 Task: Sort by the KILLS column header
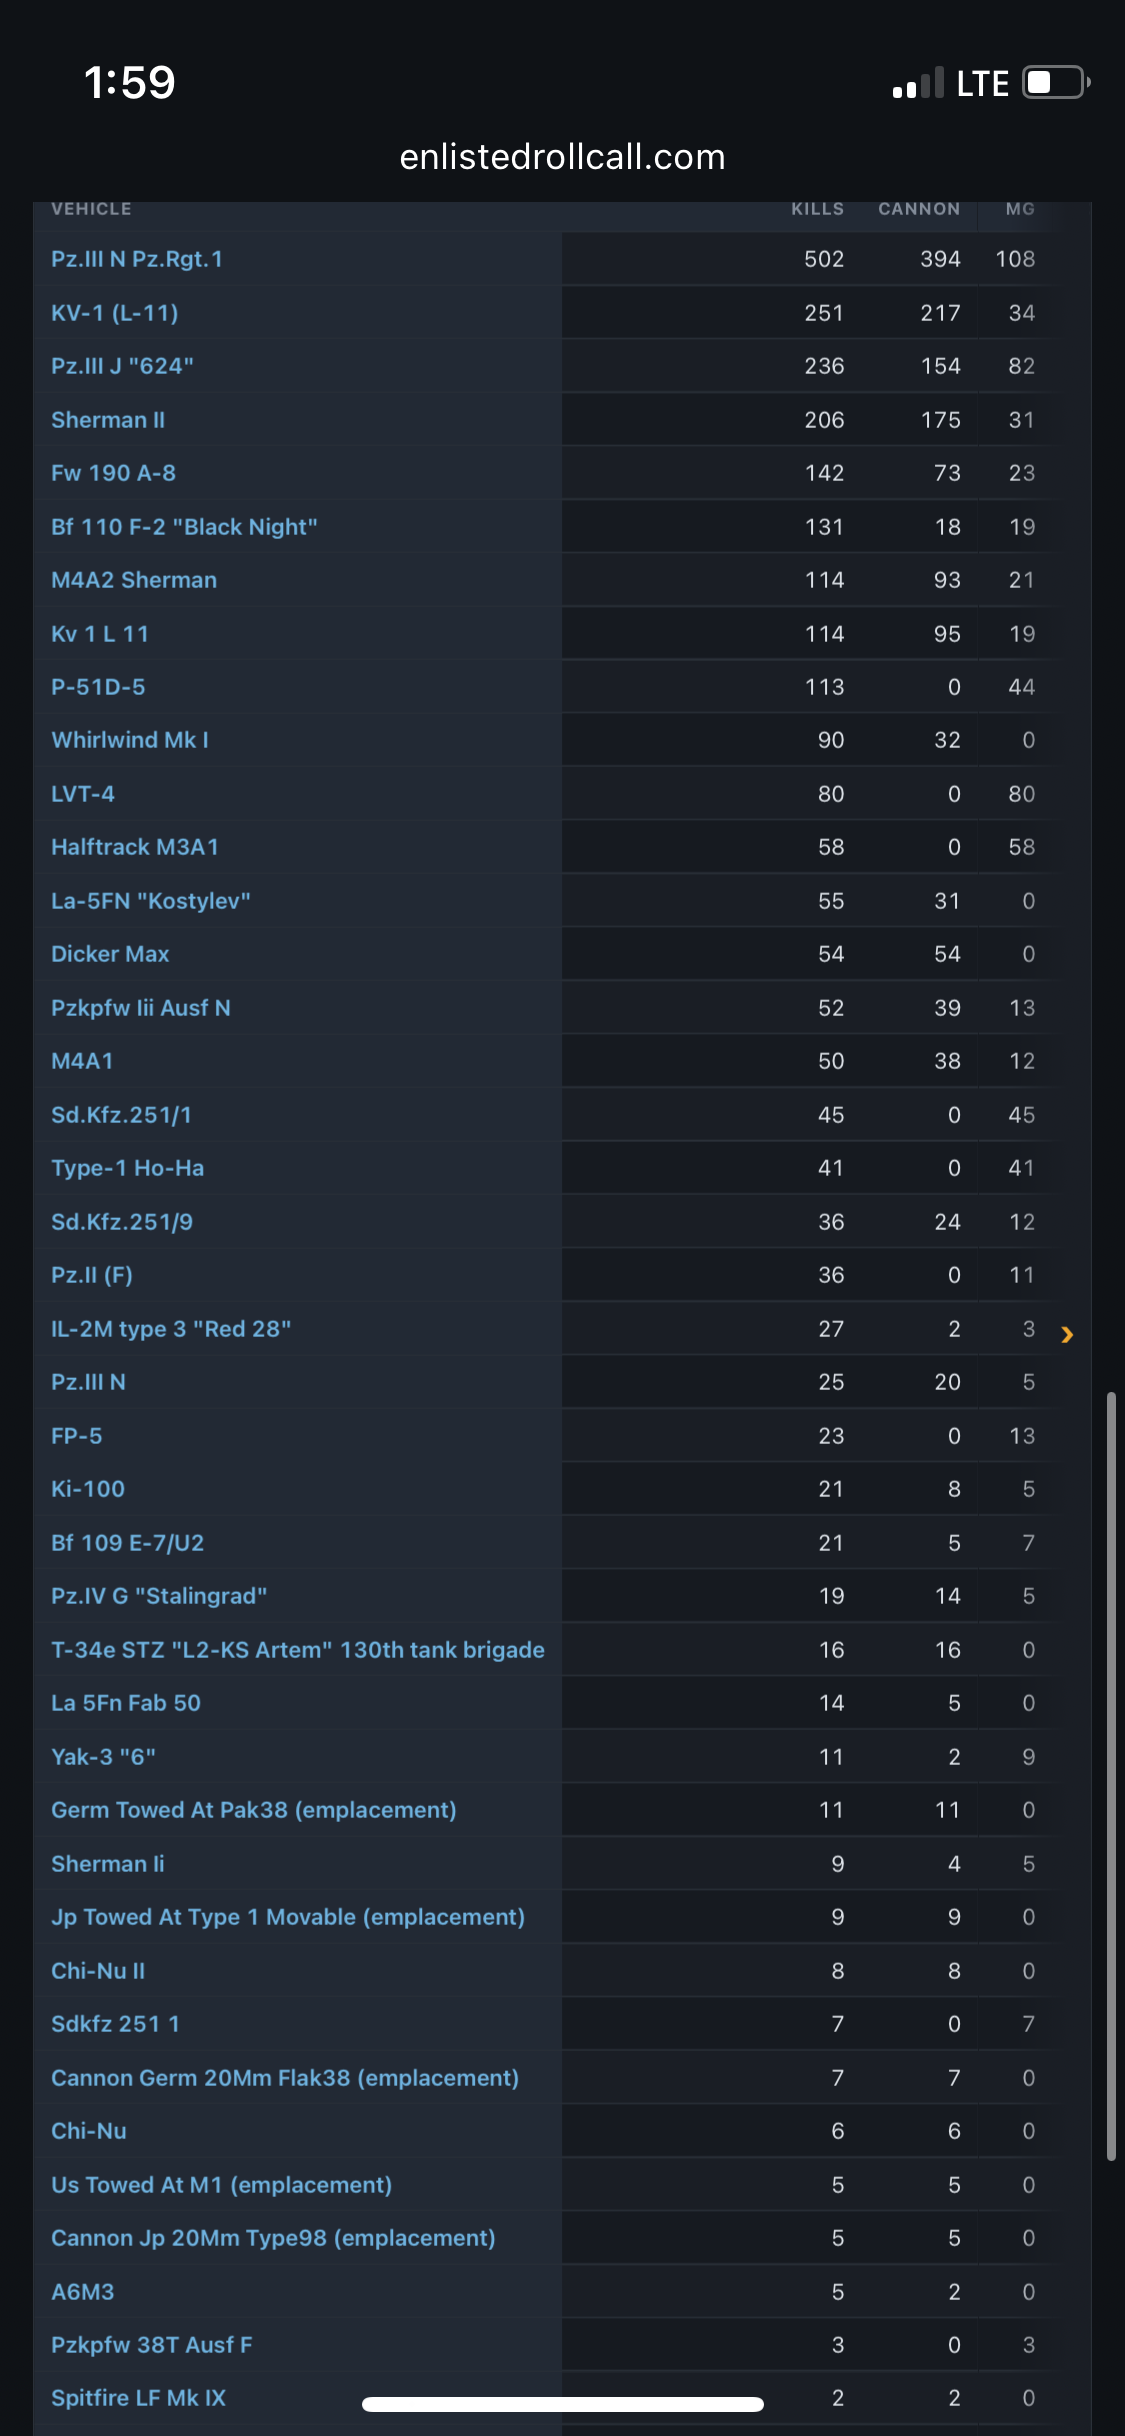click(x=817, y=209)
